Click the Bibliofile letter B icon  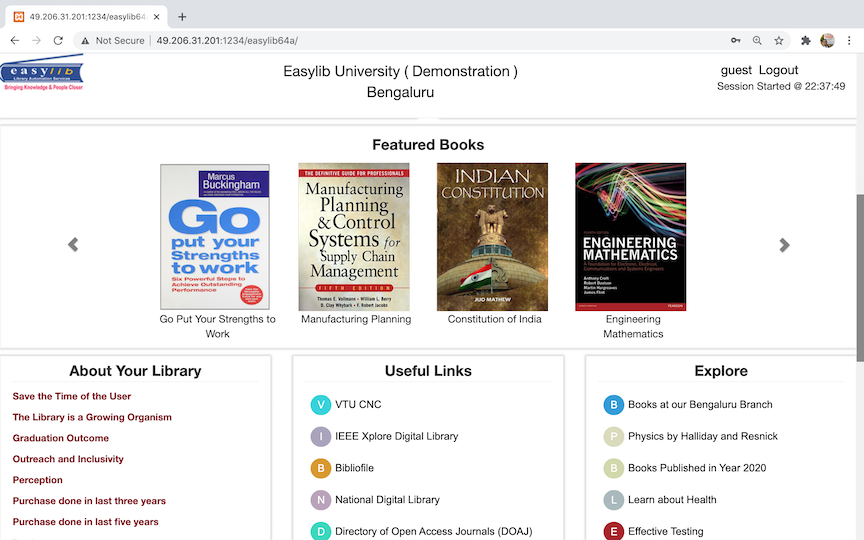coord(321,468)
